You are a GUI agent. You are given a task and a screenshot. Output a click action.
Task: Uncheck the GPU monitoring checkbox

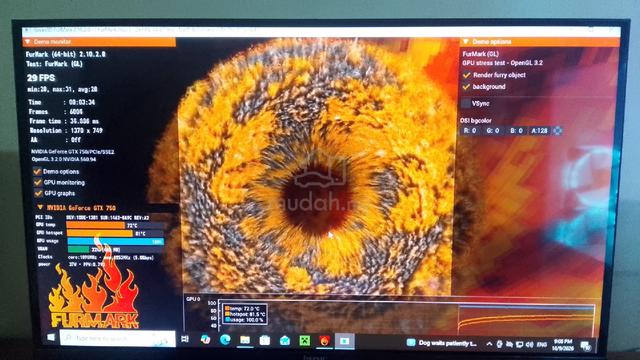(38, 182)
